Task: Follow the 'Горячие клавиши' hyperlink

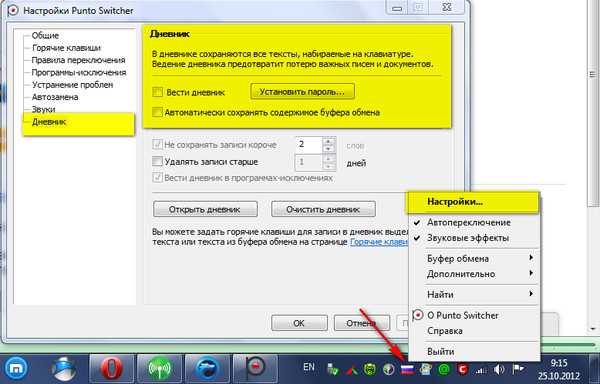Action: pos(379,242)
